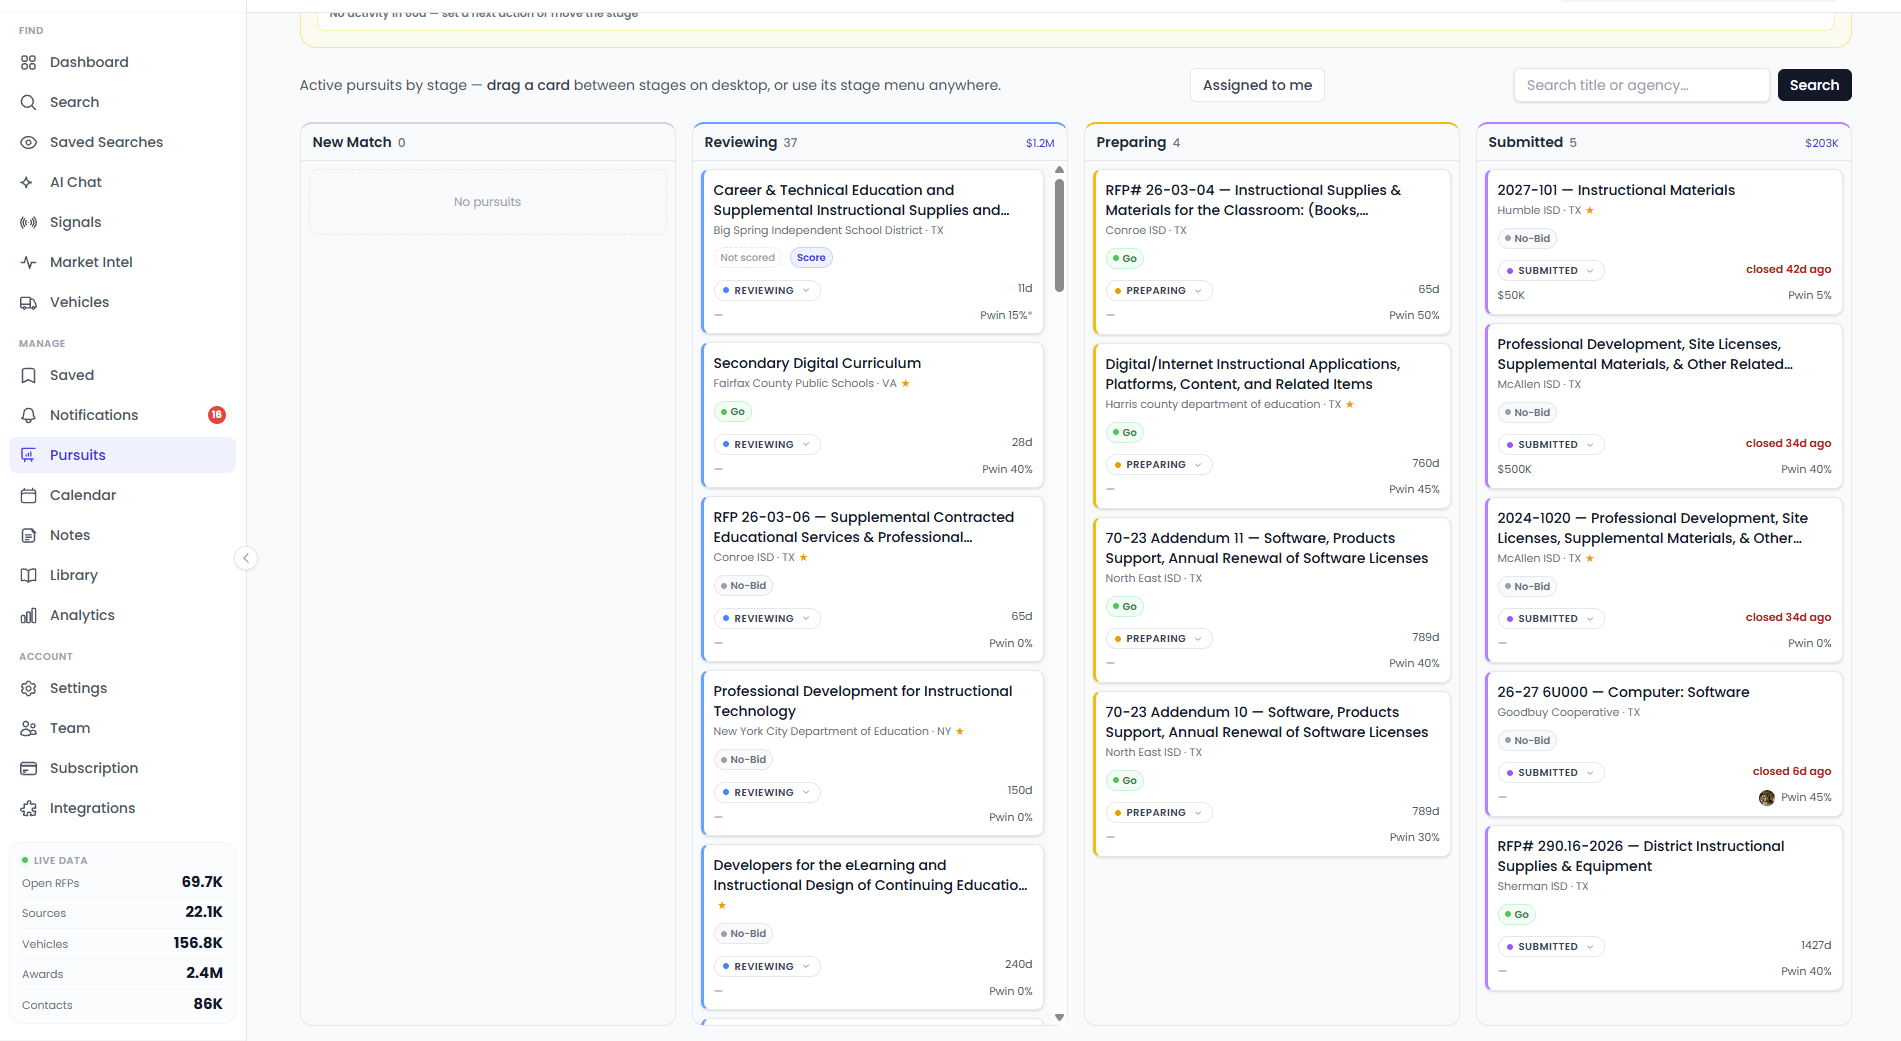1901x1041 pixels.
Task: Click 'closed 42d ago' on Humble ISD card
Action: point(1788,269)
